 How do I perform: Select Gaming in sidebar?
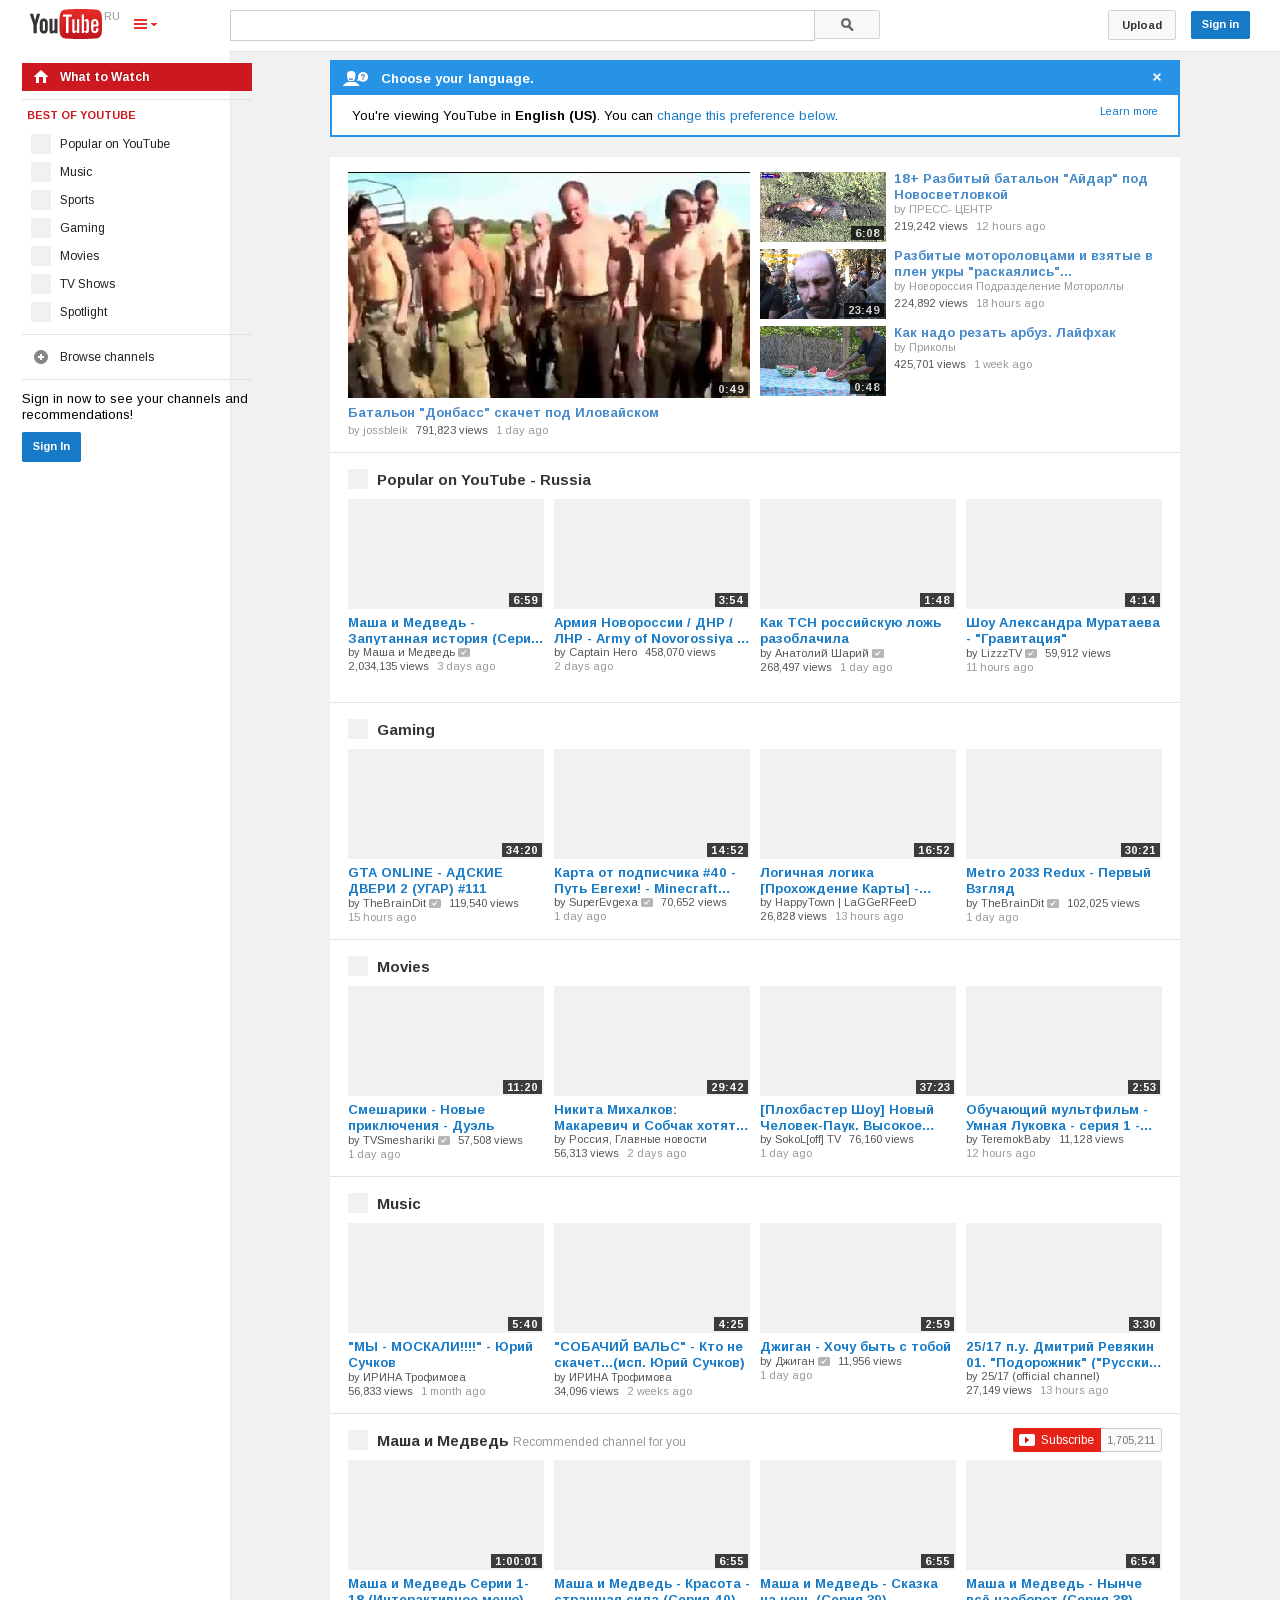pos(82,228)
